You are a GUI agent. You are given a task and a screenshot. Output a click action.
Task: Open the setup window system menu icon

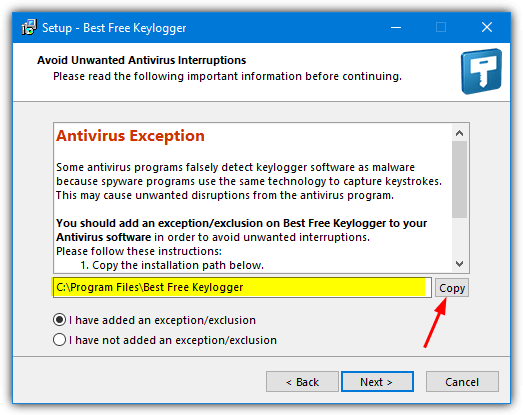(29, 27)
